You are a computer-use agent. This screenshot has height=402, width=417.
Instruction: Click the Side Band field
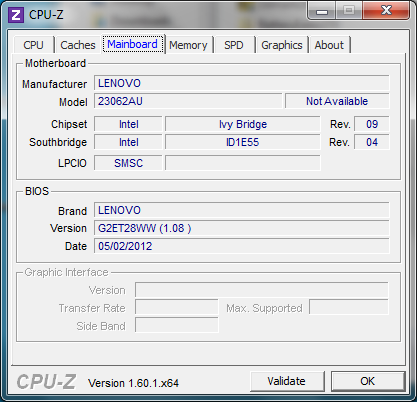coord(177,325)
